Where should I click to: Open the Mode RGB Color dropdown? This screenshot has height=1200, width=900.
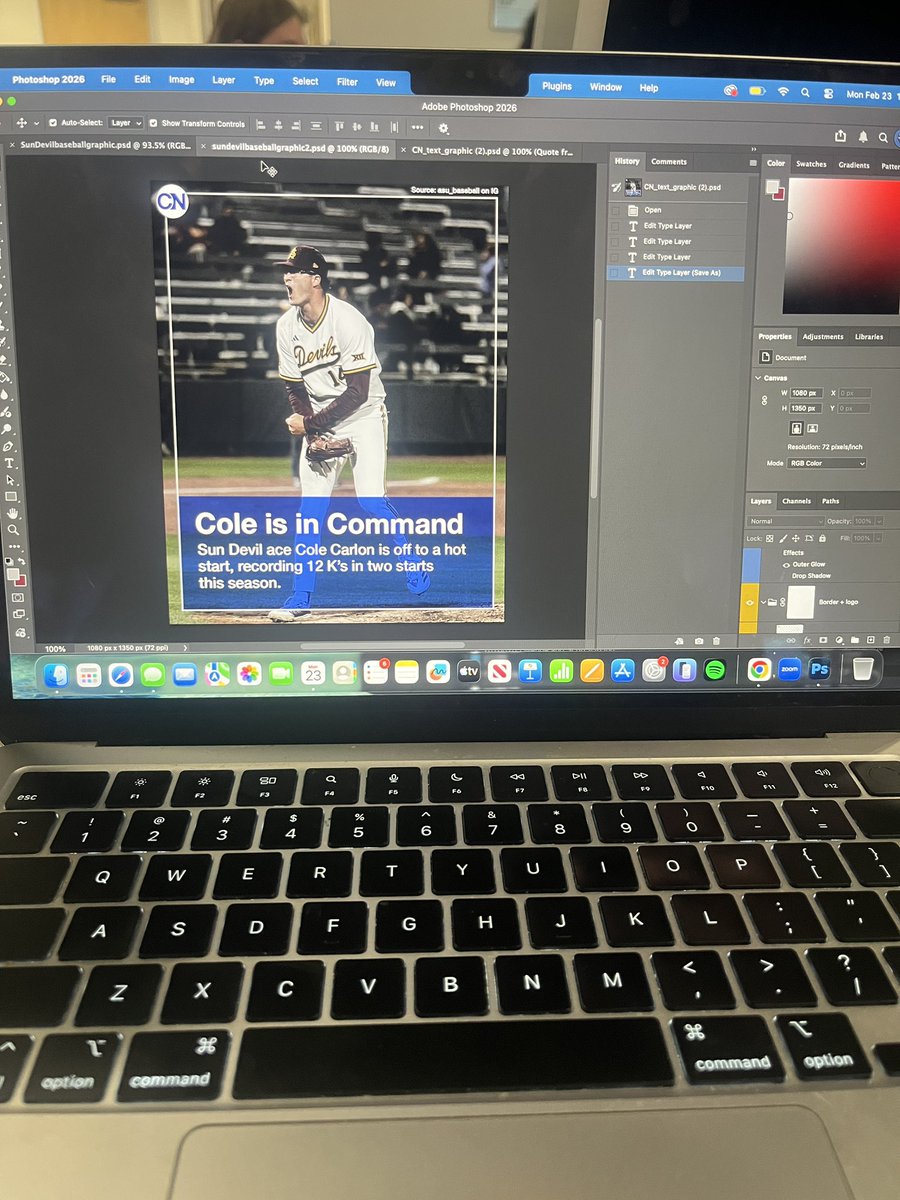pos(827,463)
